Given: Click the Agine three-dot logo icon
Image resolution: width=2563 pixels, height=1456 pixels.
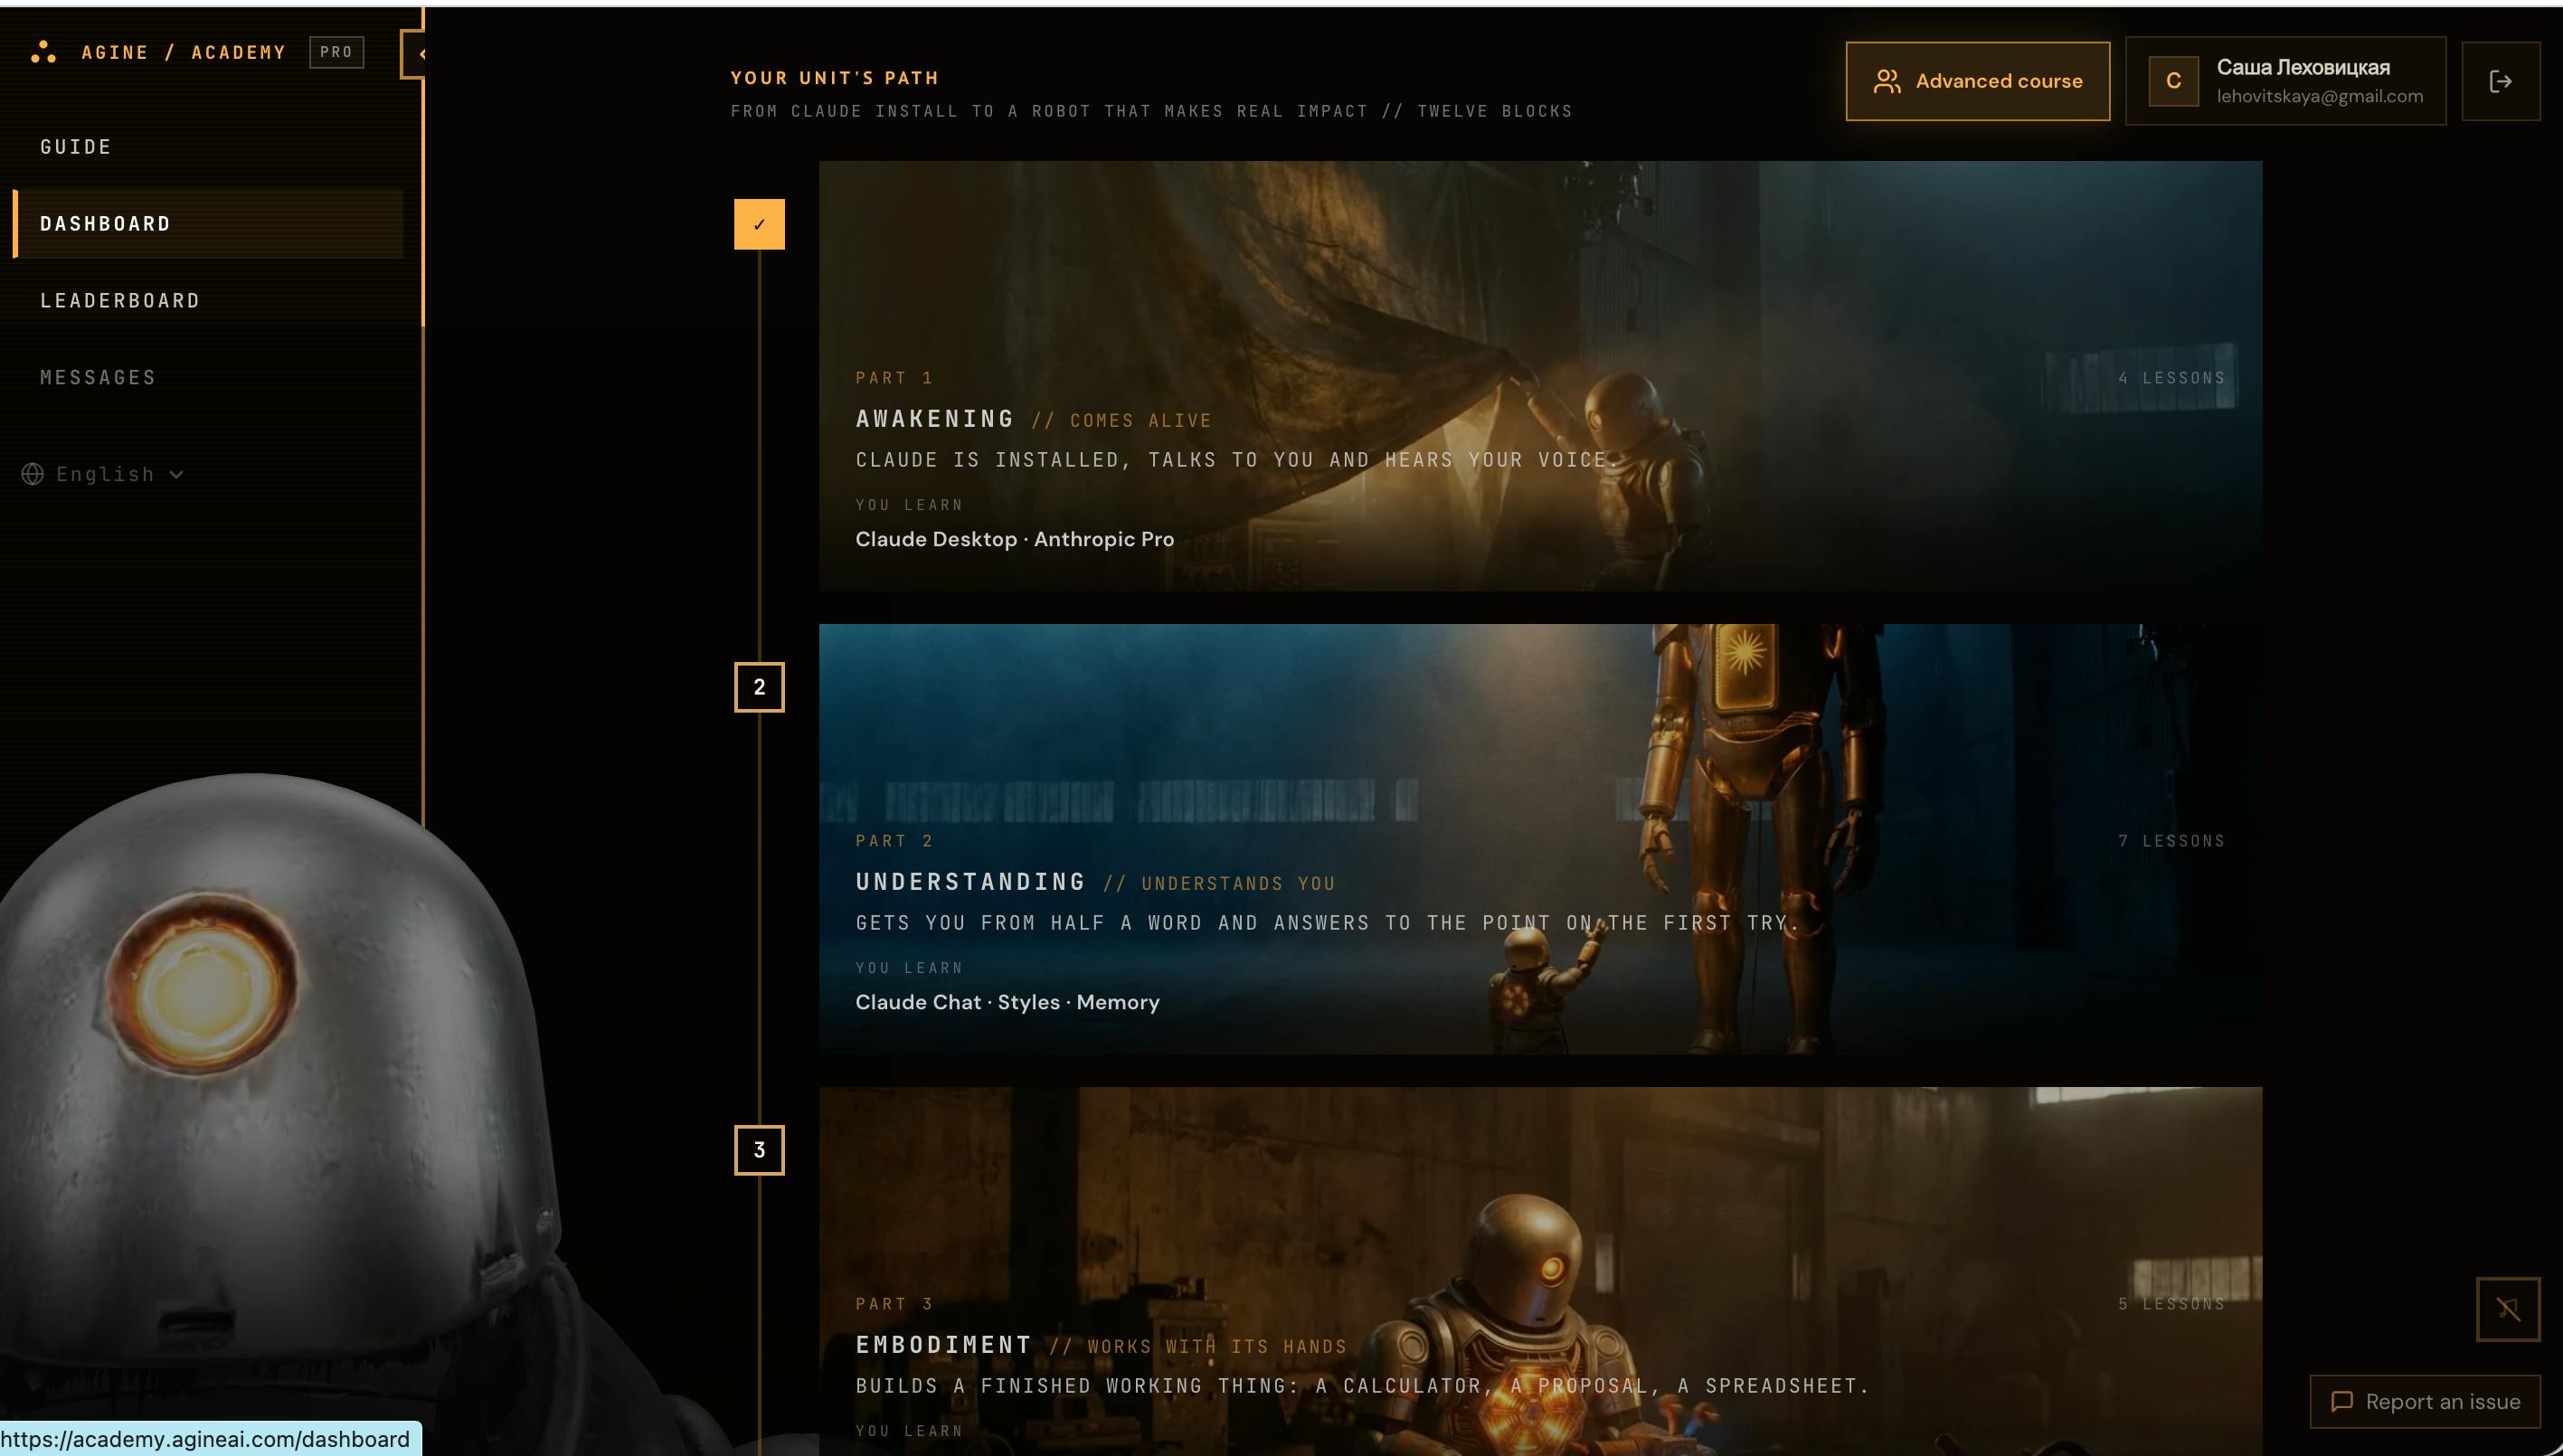Looking at the screenshot, I should tap(43, 52).
